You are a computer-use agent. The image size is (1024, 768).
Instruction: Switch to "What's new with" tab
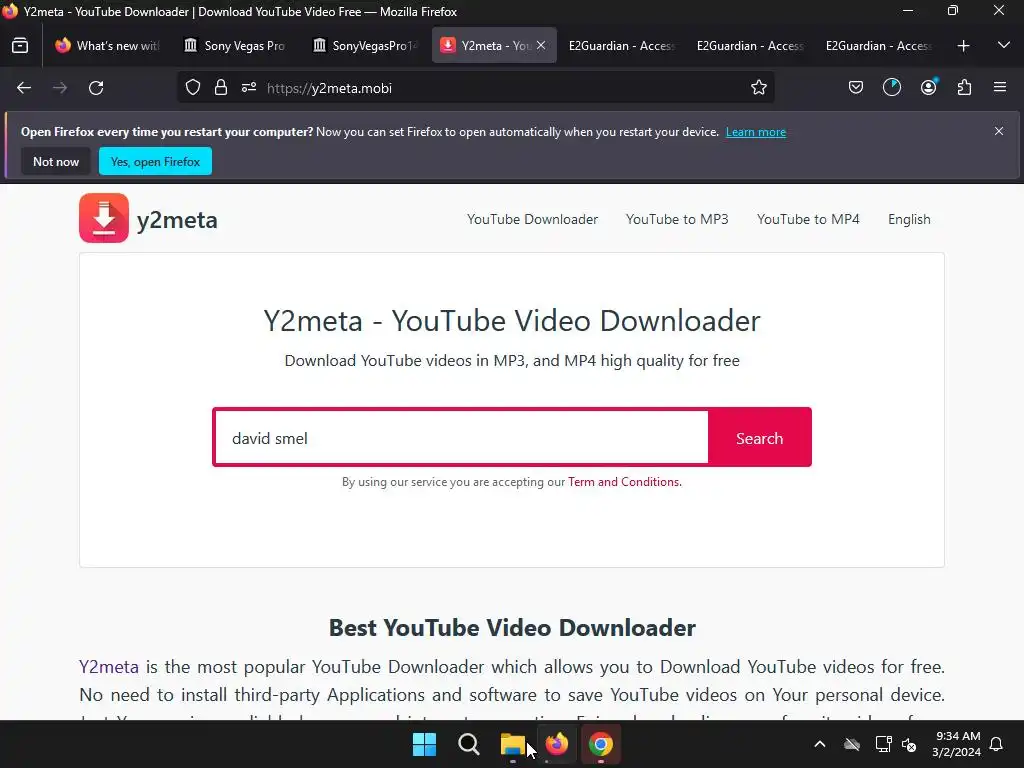(108, 46)
